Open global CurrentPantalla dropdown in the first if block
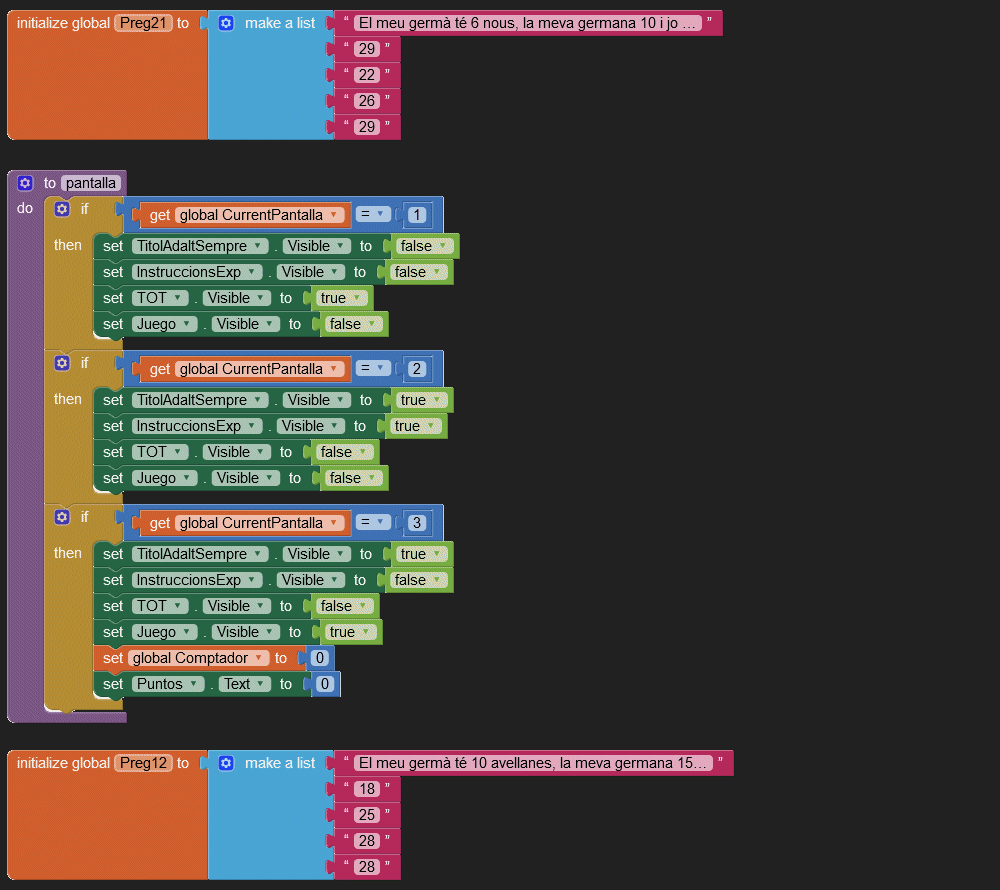 pyautogui.click(x=261, y=215)
